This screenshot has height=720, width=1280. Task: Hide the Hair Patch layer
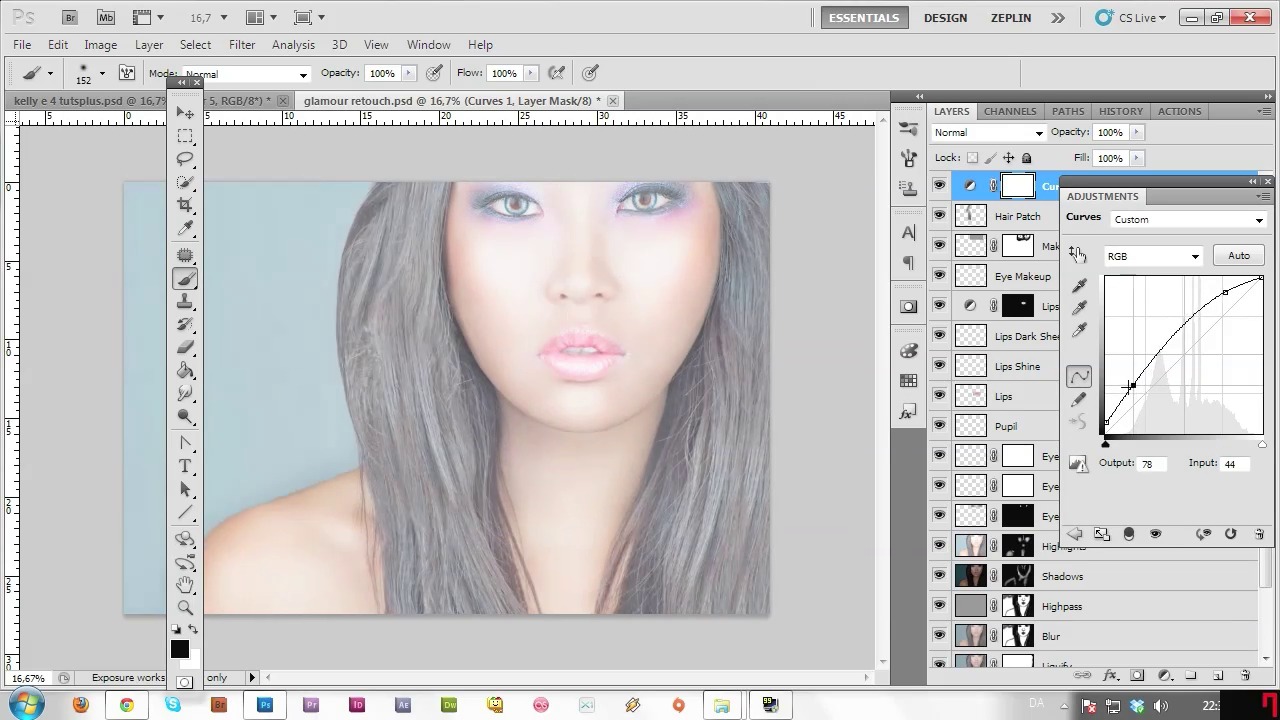[939, 216]
